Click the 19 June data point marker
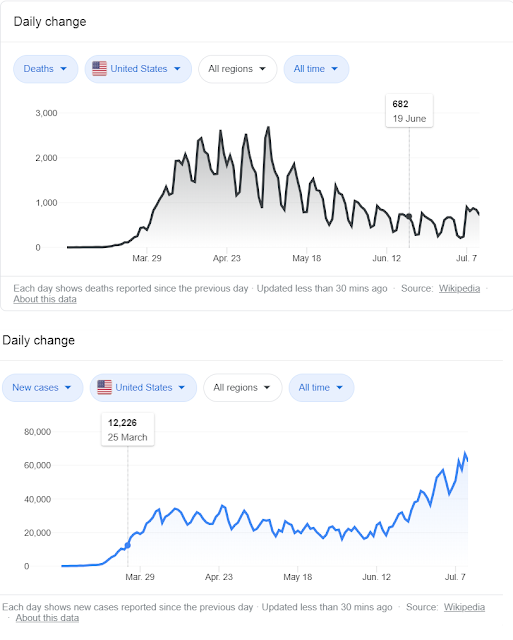Viewport: 513px width, 640px height. [x=409, y=217]
